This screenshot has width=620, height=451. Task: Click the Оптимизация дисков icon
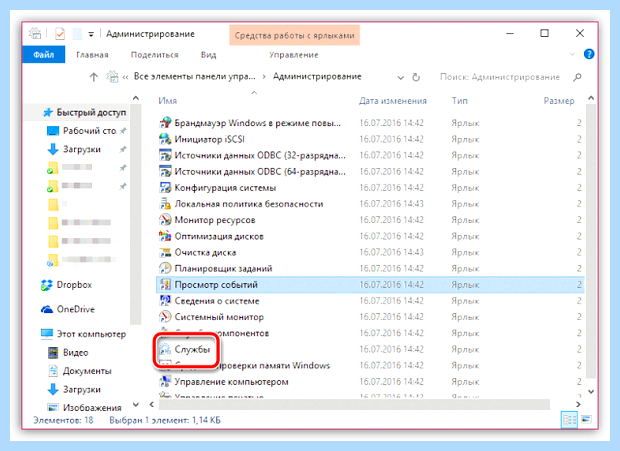pos(165,236)
